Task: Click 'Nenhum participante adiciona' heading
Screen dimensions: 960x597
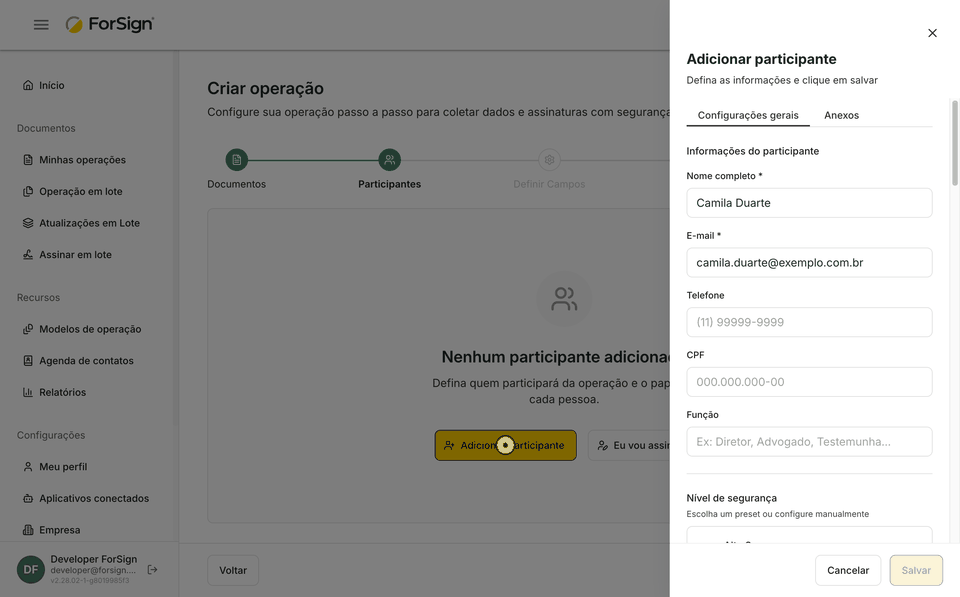Action: click(x=556, y=357)
